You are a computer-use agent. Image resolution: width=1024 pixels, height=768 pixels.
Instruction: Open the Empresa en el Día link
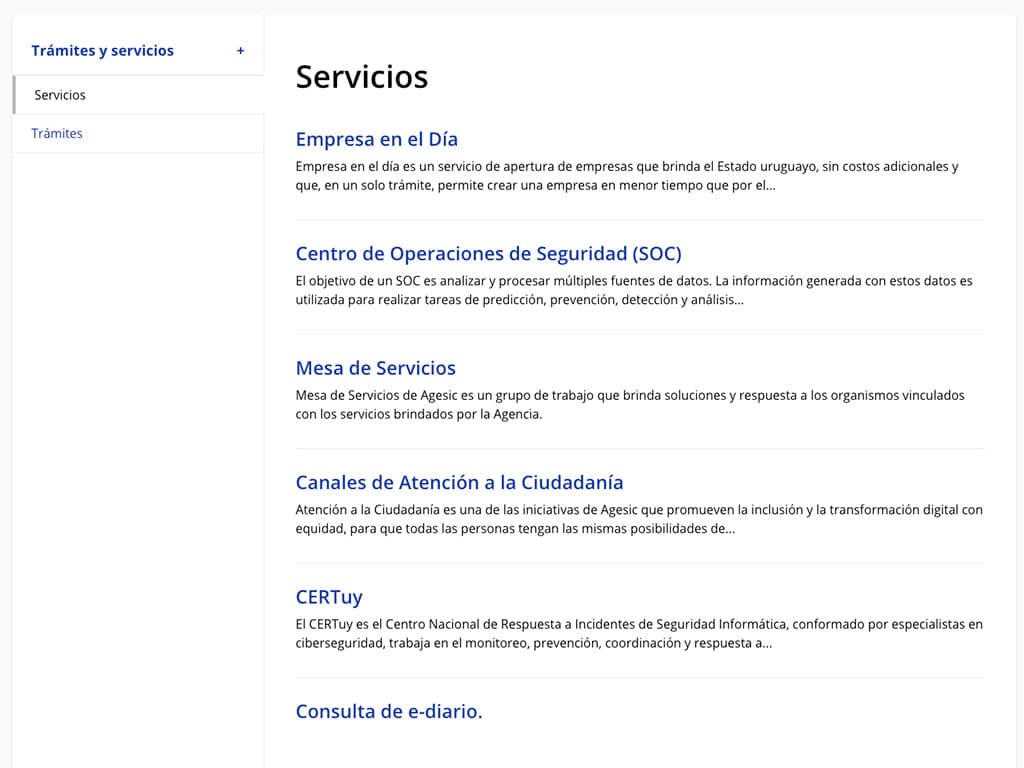(x=376, y=139)
